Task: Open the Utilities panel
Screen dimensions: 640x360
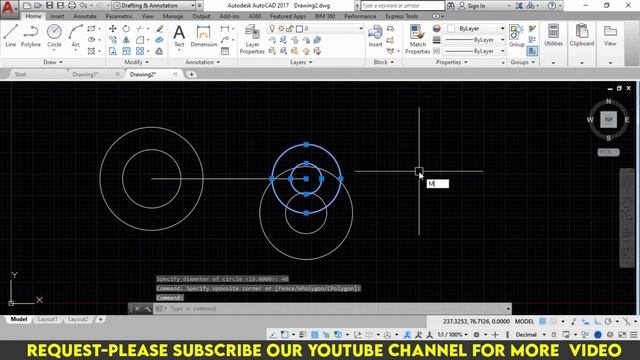Action: (x=553, y=35)
